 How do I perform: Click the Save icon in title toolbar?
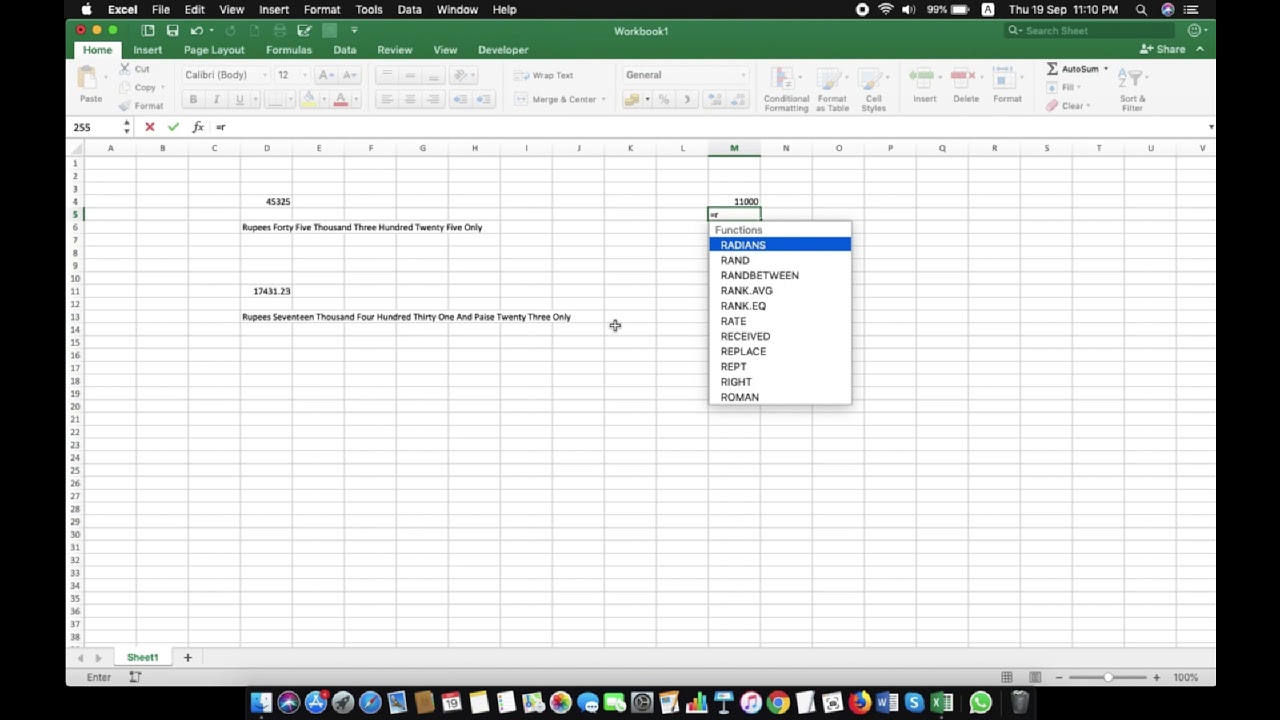(x=173, y=31)
